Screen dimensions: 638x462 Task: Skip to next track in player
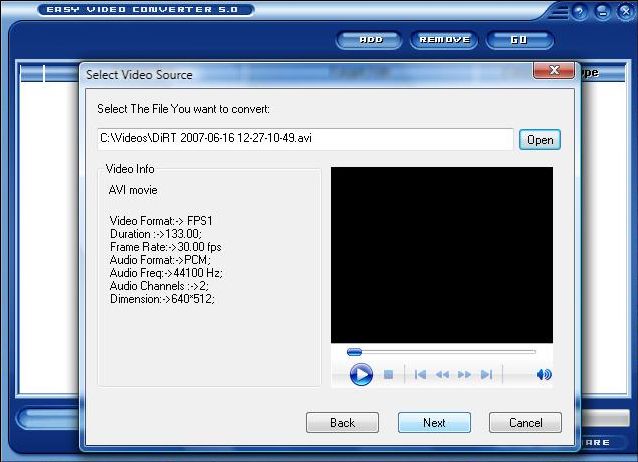pyautogui.click(x=486, y=375)
